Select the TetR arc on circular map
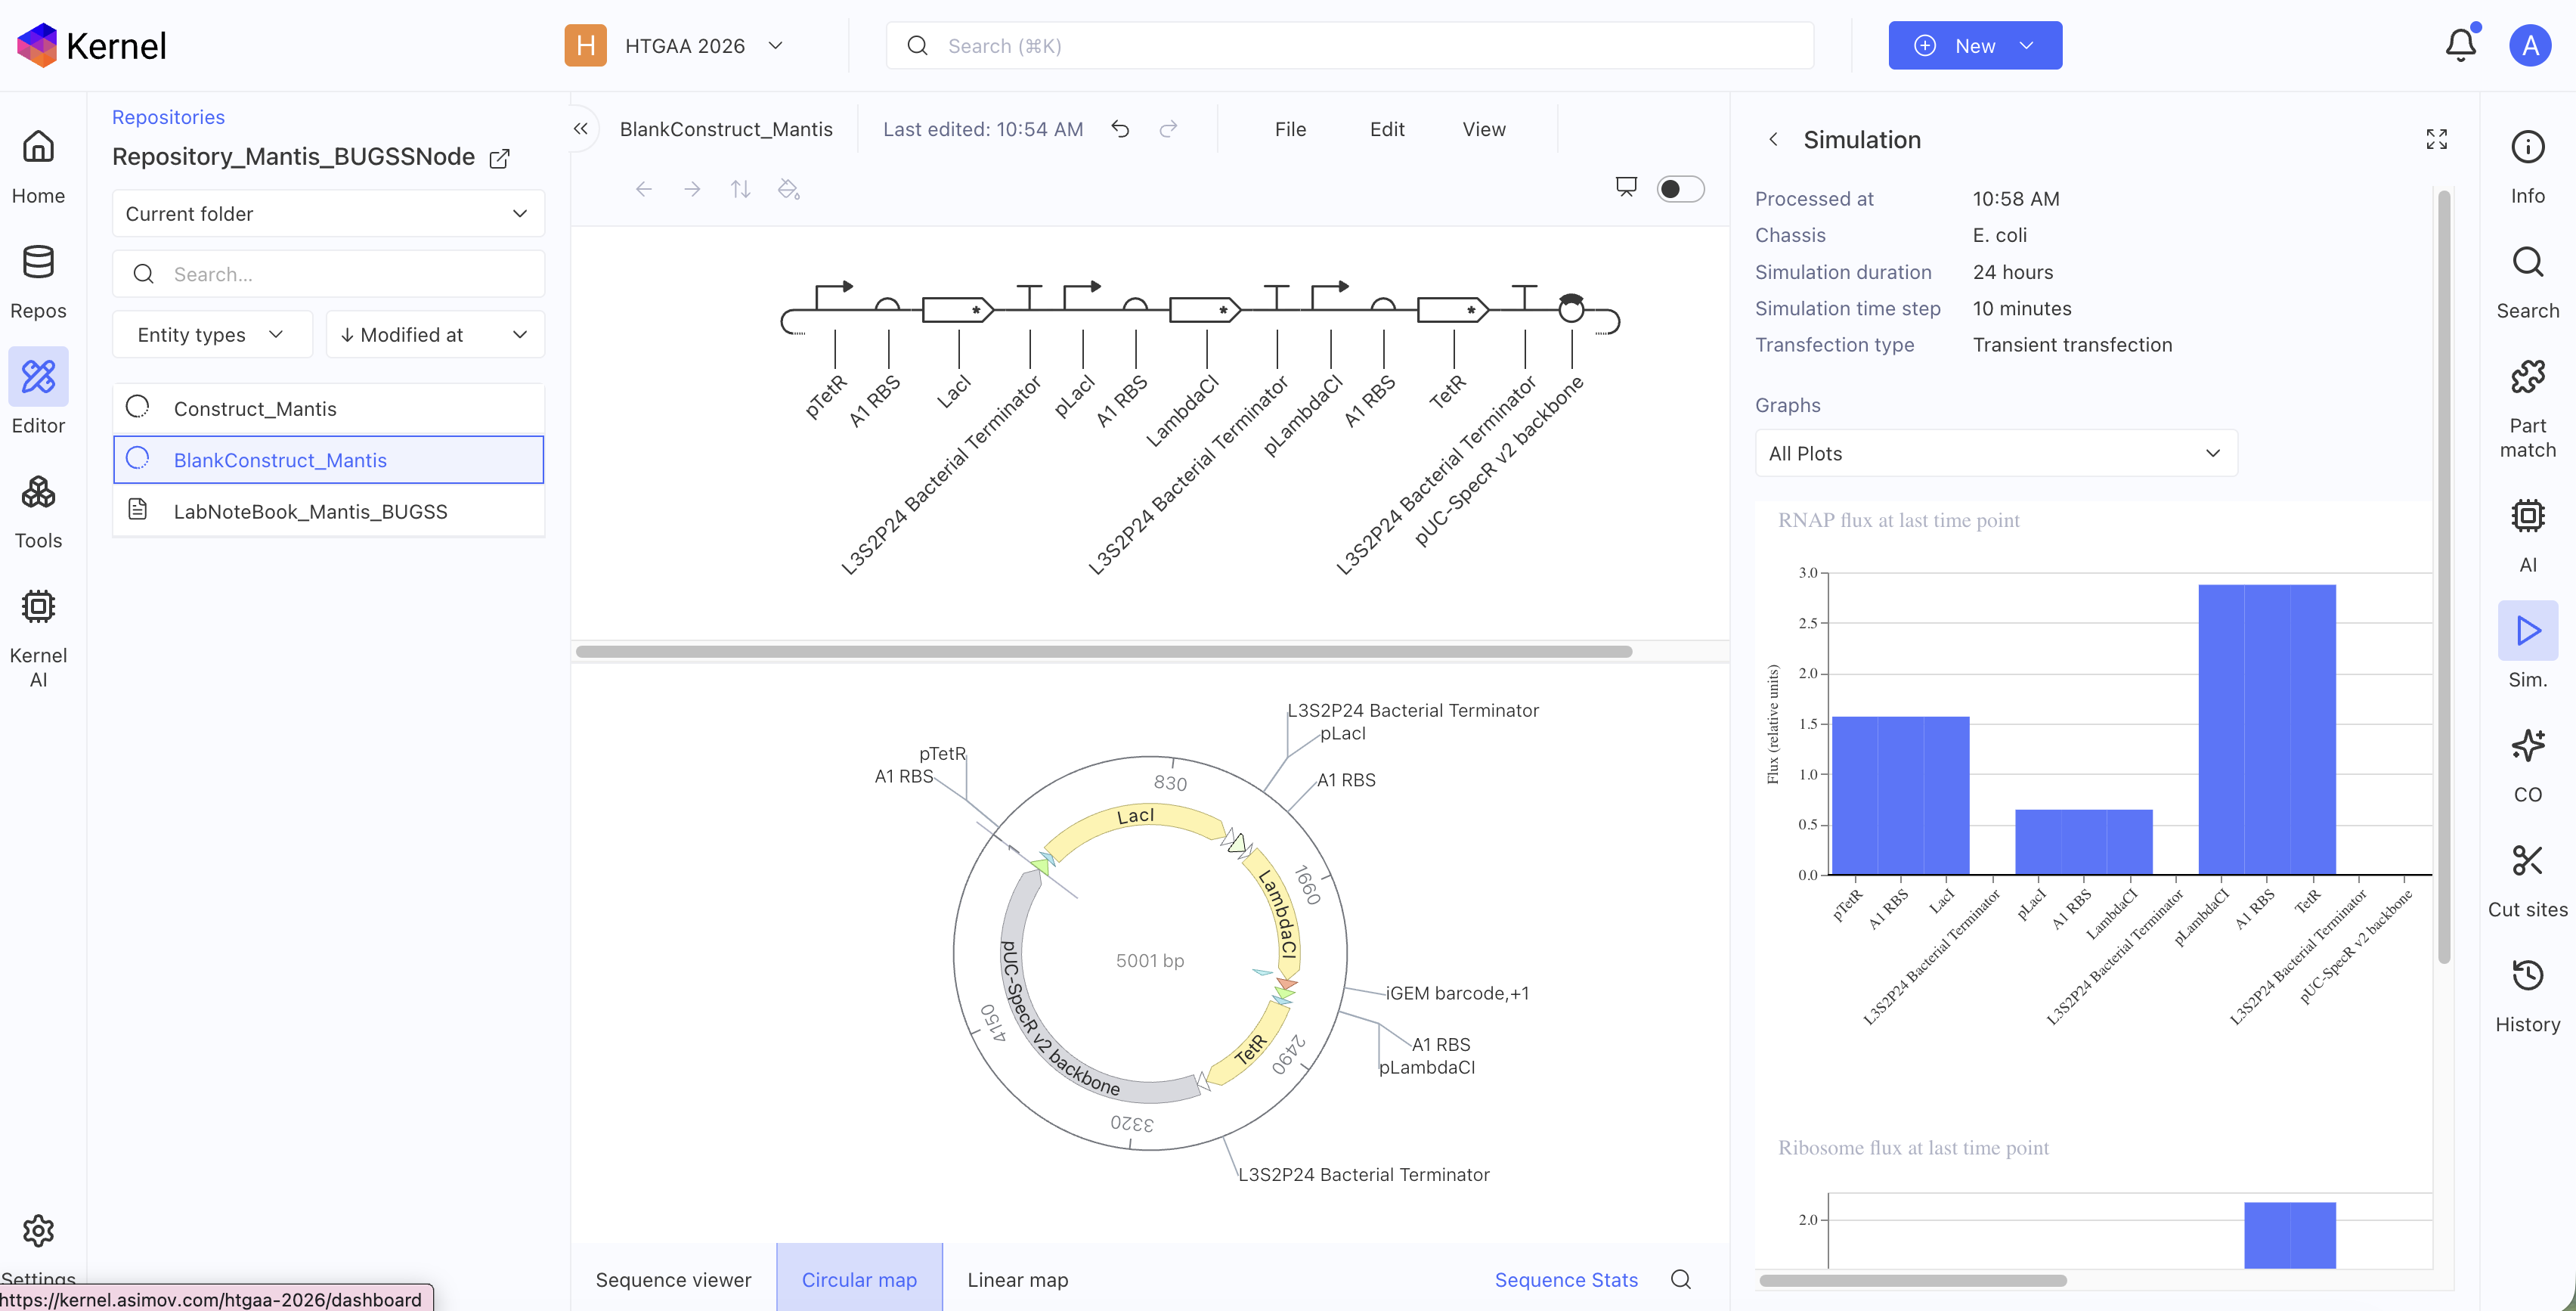Screen dimensions: 2576x1311 (x=1250, y=1046)
